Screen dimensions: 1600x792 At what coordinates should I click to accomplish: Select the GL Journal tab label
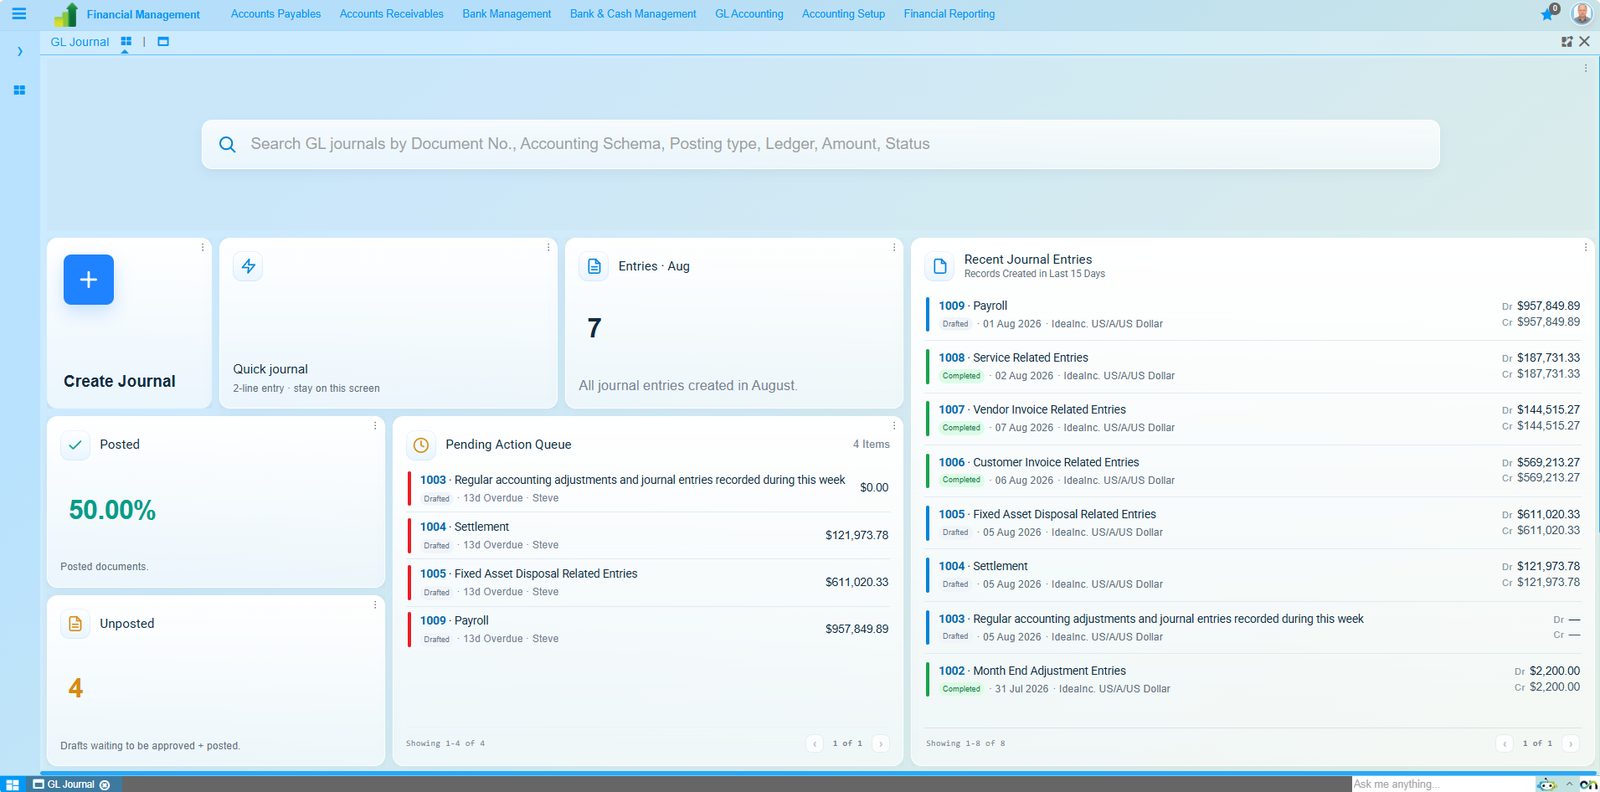click(80, 42)
